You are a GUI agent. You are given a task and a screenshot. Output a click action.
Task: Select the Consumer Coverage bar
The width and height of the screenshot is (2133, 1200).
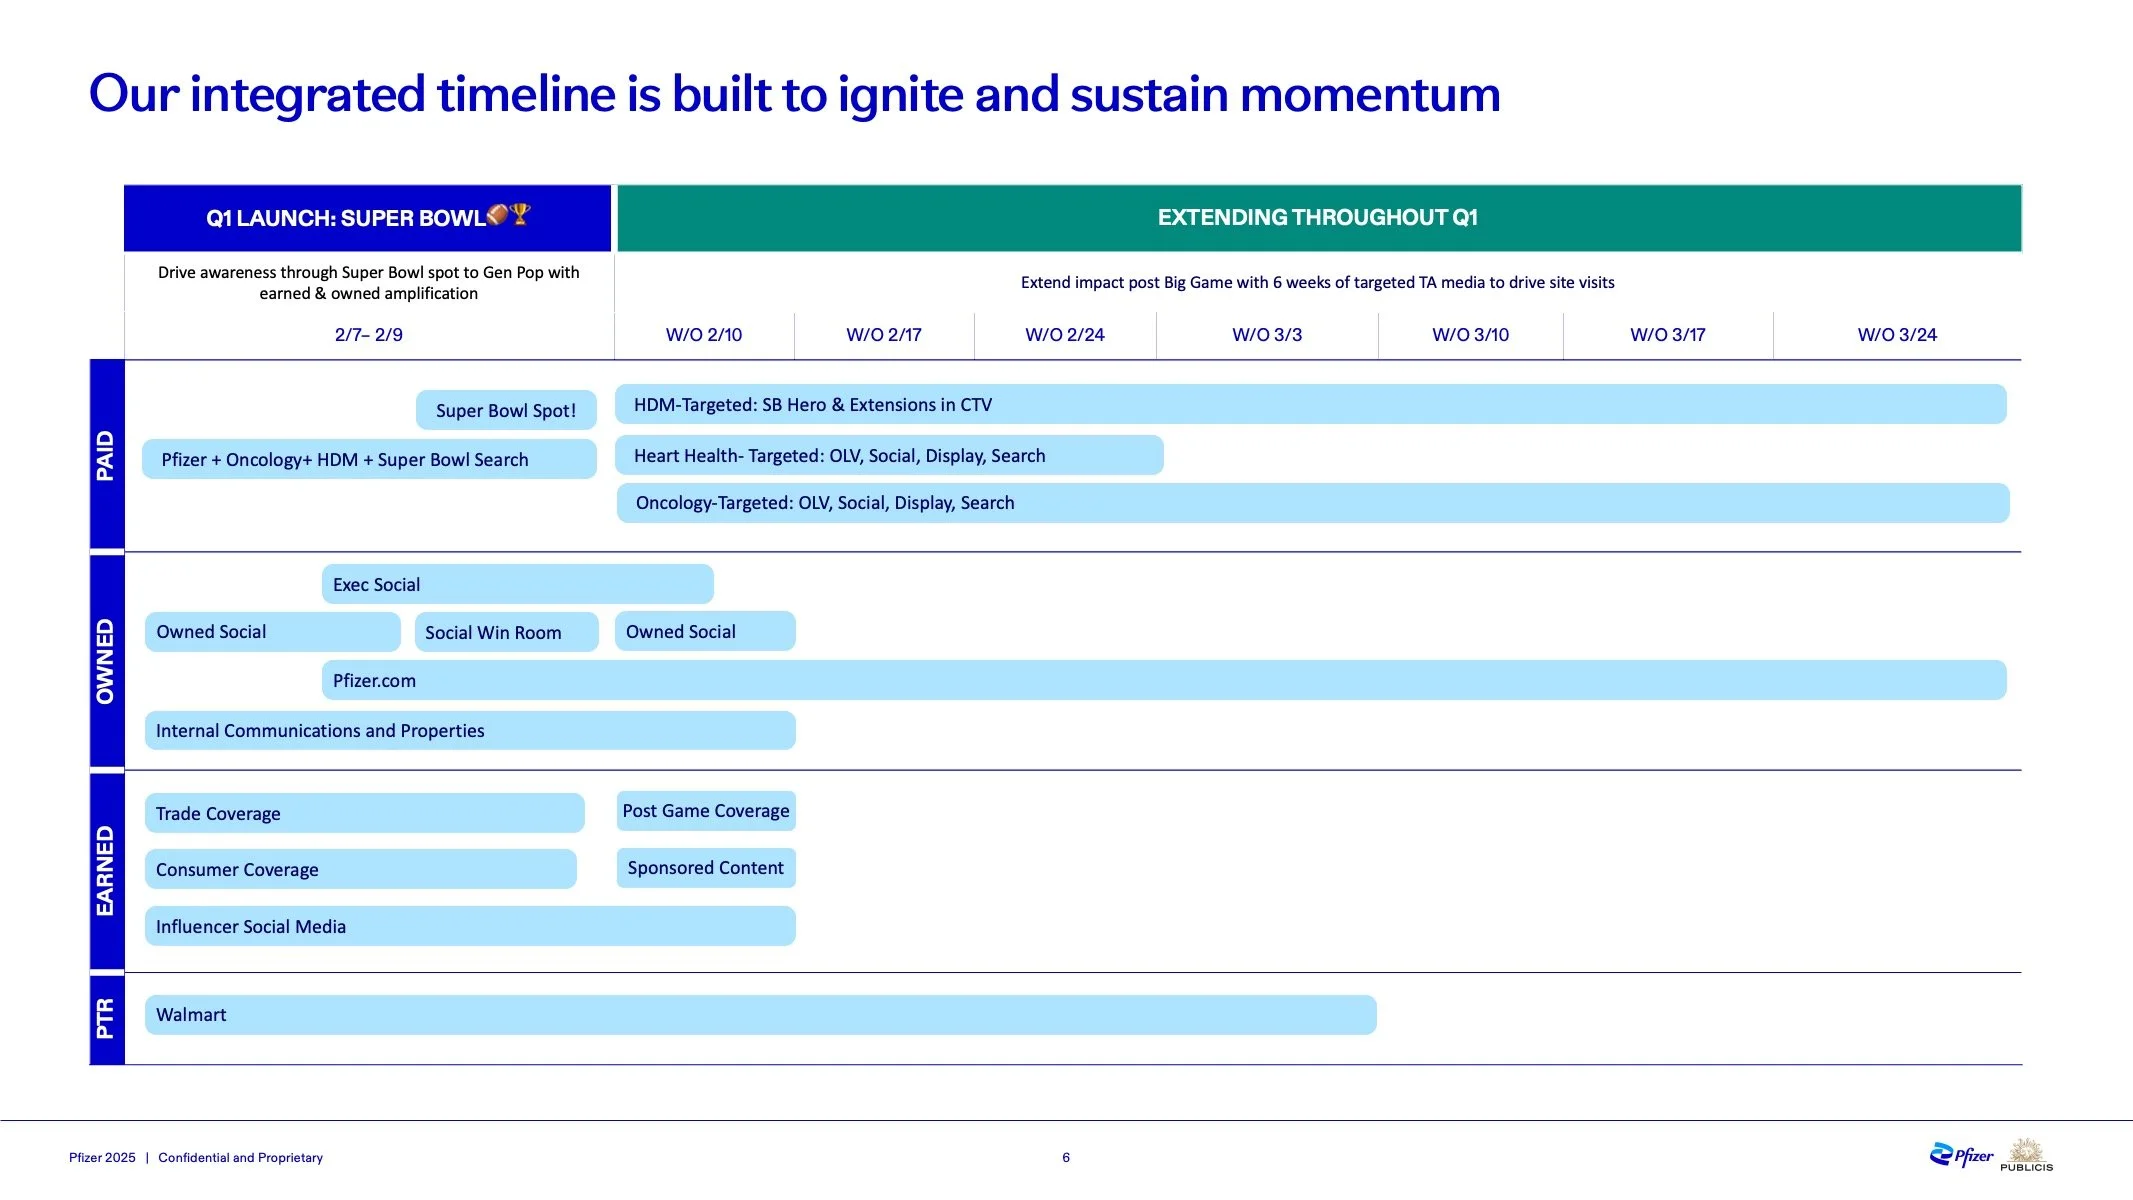pyautogui.click(x=361, y=869)
